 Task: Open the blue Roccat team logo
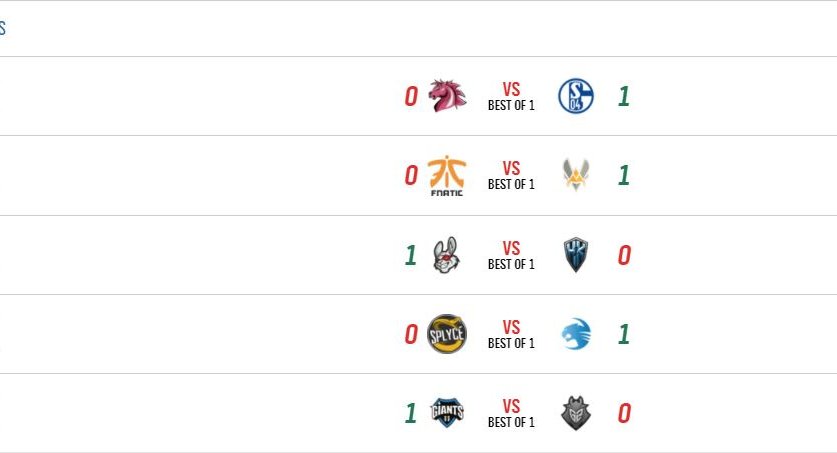click(x=575, y=334)
